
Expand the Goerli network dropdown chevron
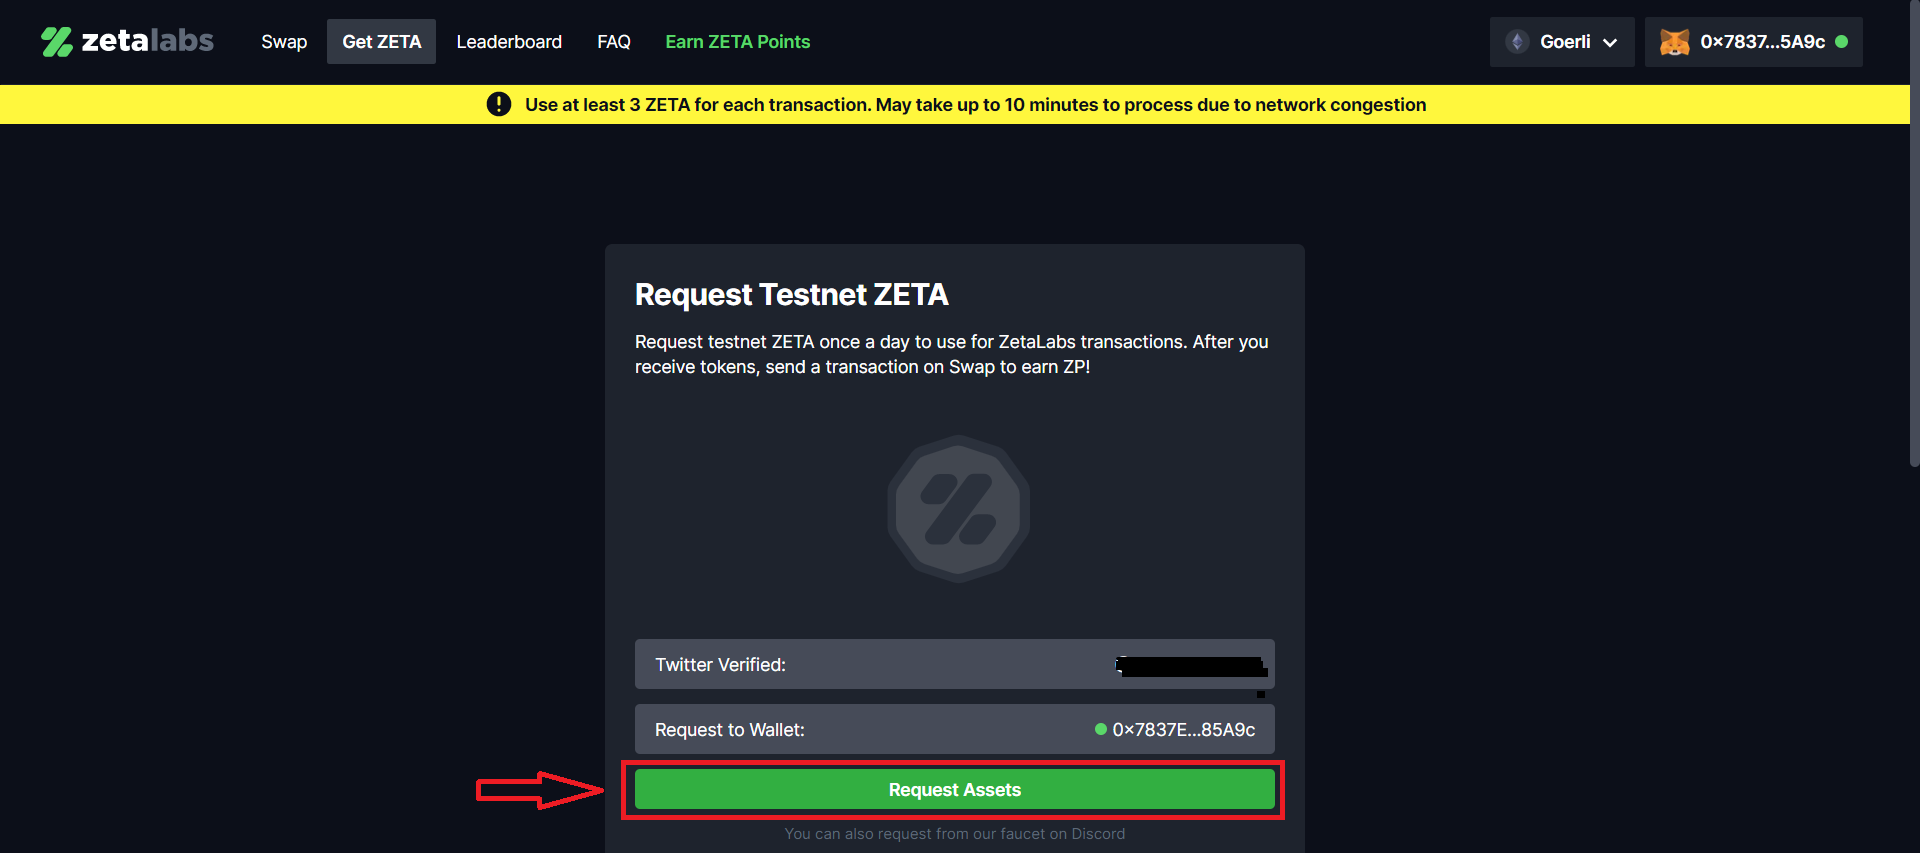[x=1610, y=43]
